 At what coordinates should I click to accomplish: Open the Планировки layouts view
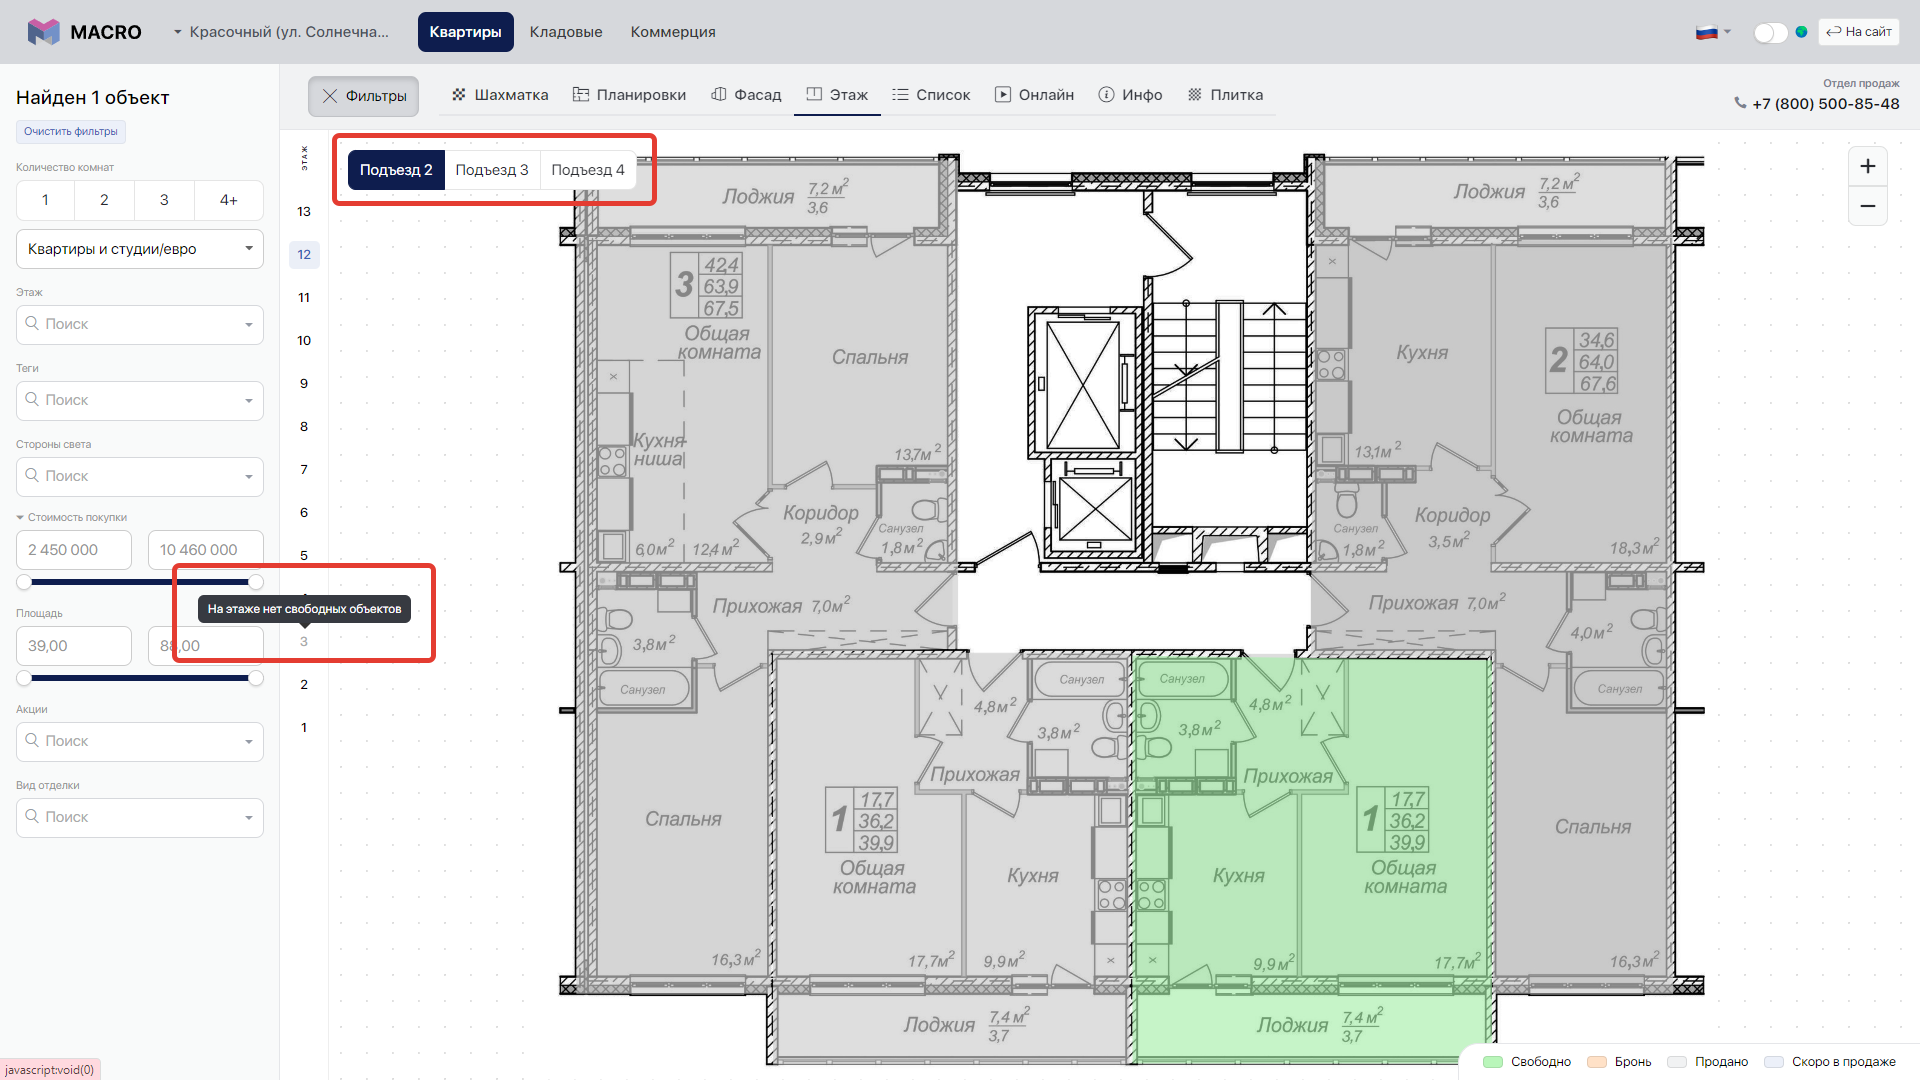[x=629, y=95]
